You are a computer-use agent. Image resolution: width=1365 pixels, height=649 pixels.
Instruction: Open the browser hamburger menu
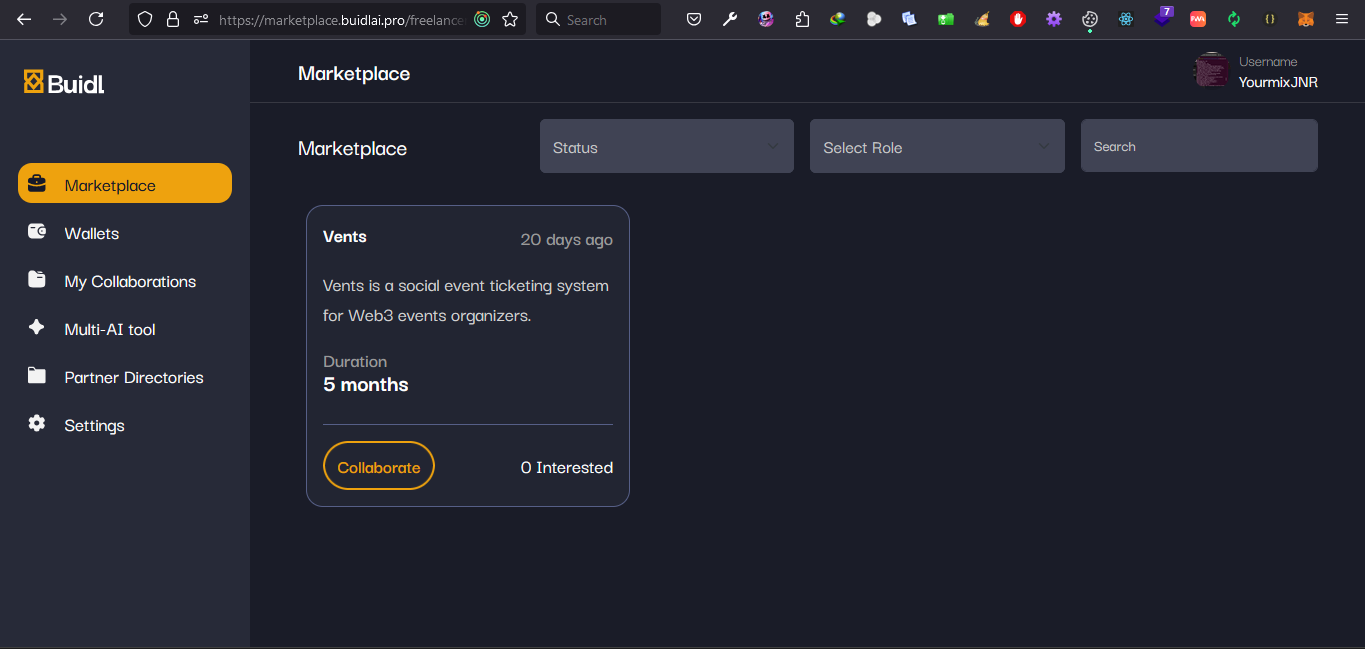click(x=1342, y=19)
